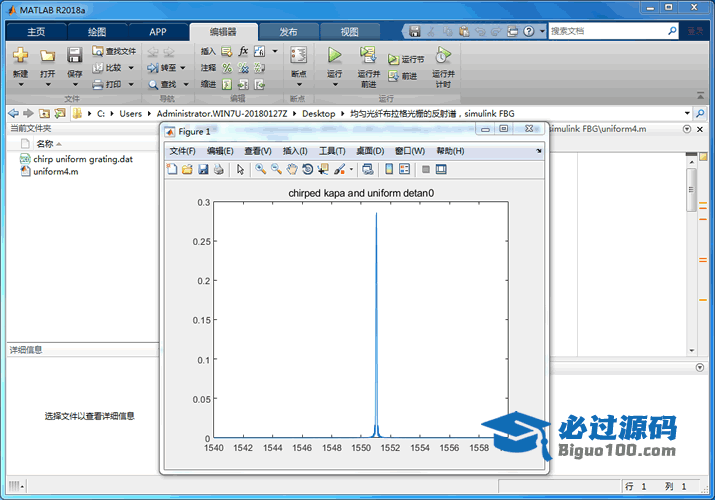Click the Save (保存) floppy disk icon
The height and width of the screenshot is (500, 715).
(x=74, y=55)
